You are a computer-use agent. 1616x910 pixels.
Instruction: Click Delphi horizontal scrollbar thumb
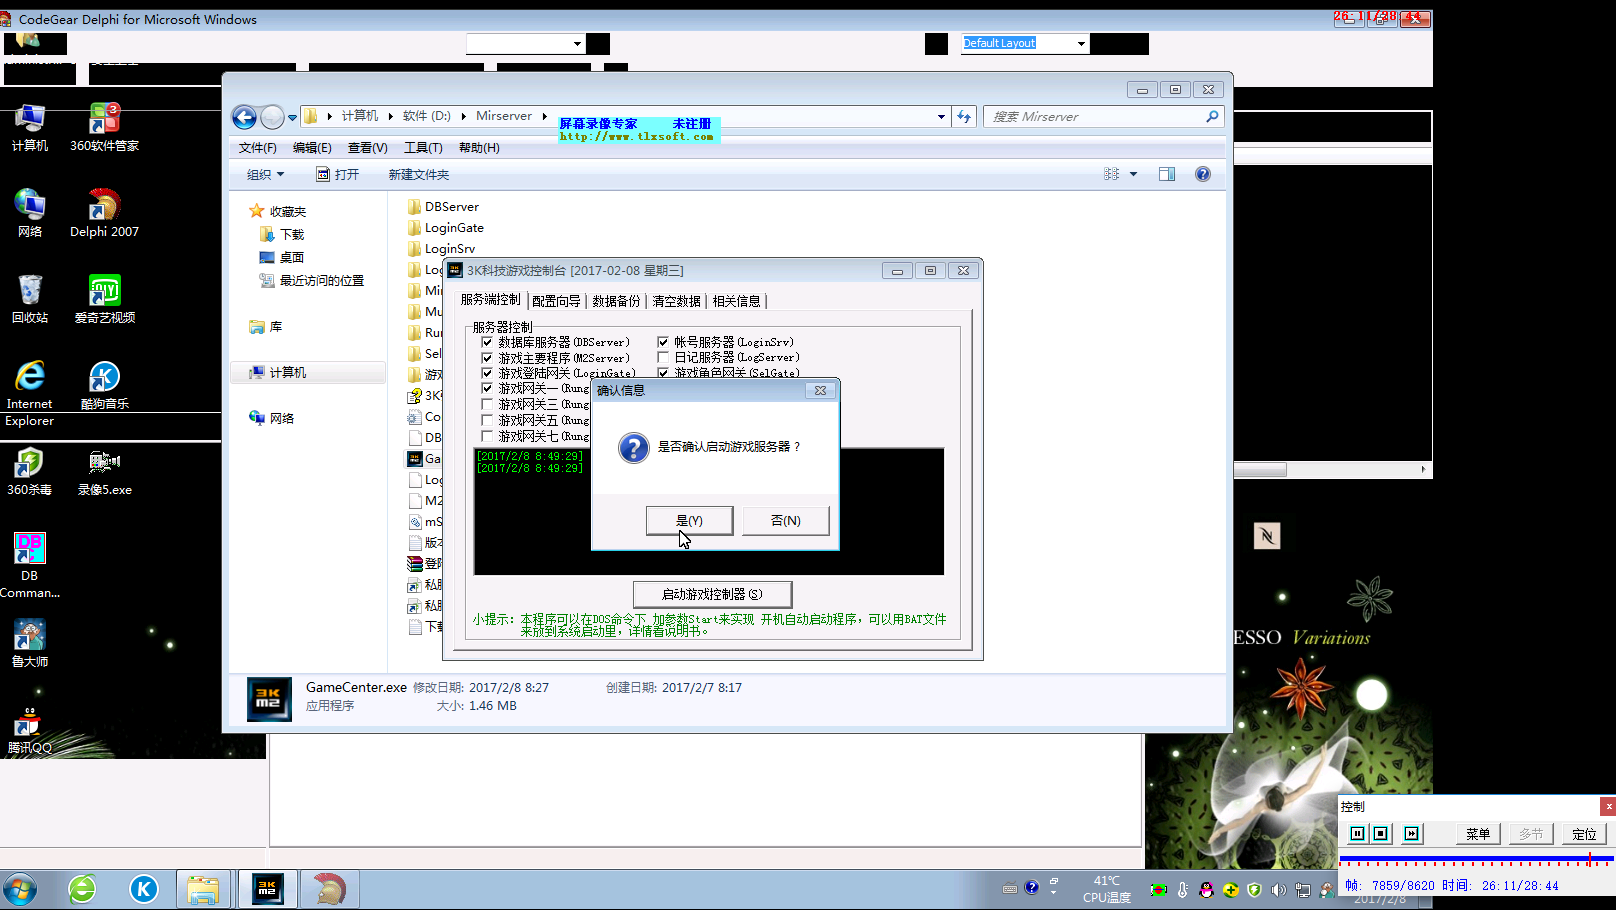pos(1260,469)
